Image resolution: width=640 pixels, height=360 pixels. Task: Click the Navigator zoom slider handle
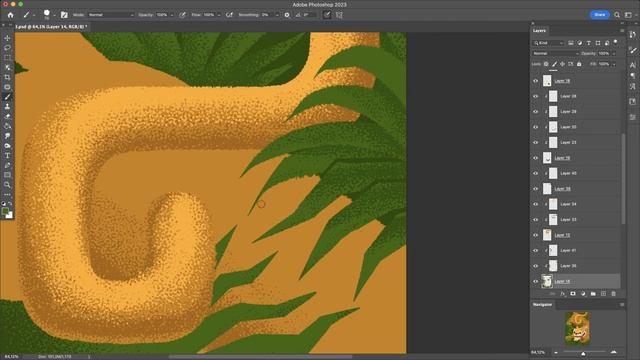click(x=583, y=353)
